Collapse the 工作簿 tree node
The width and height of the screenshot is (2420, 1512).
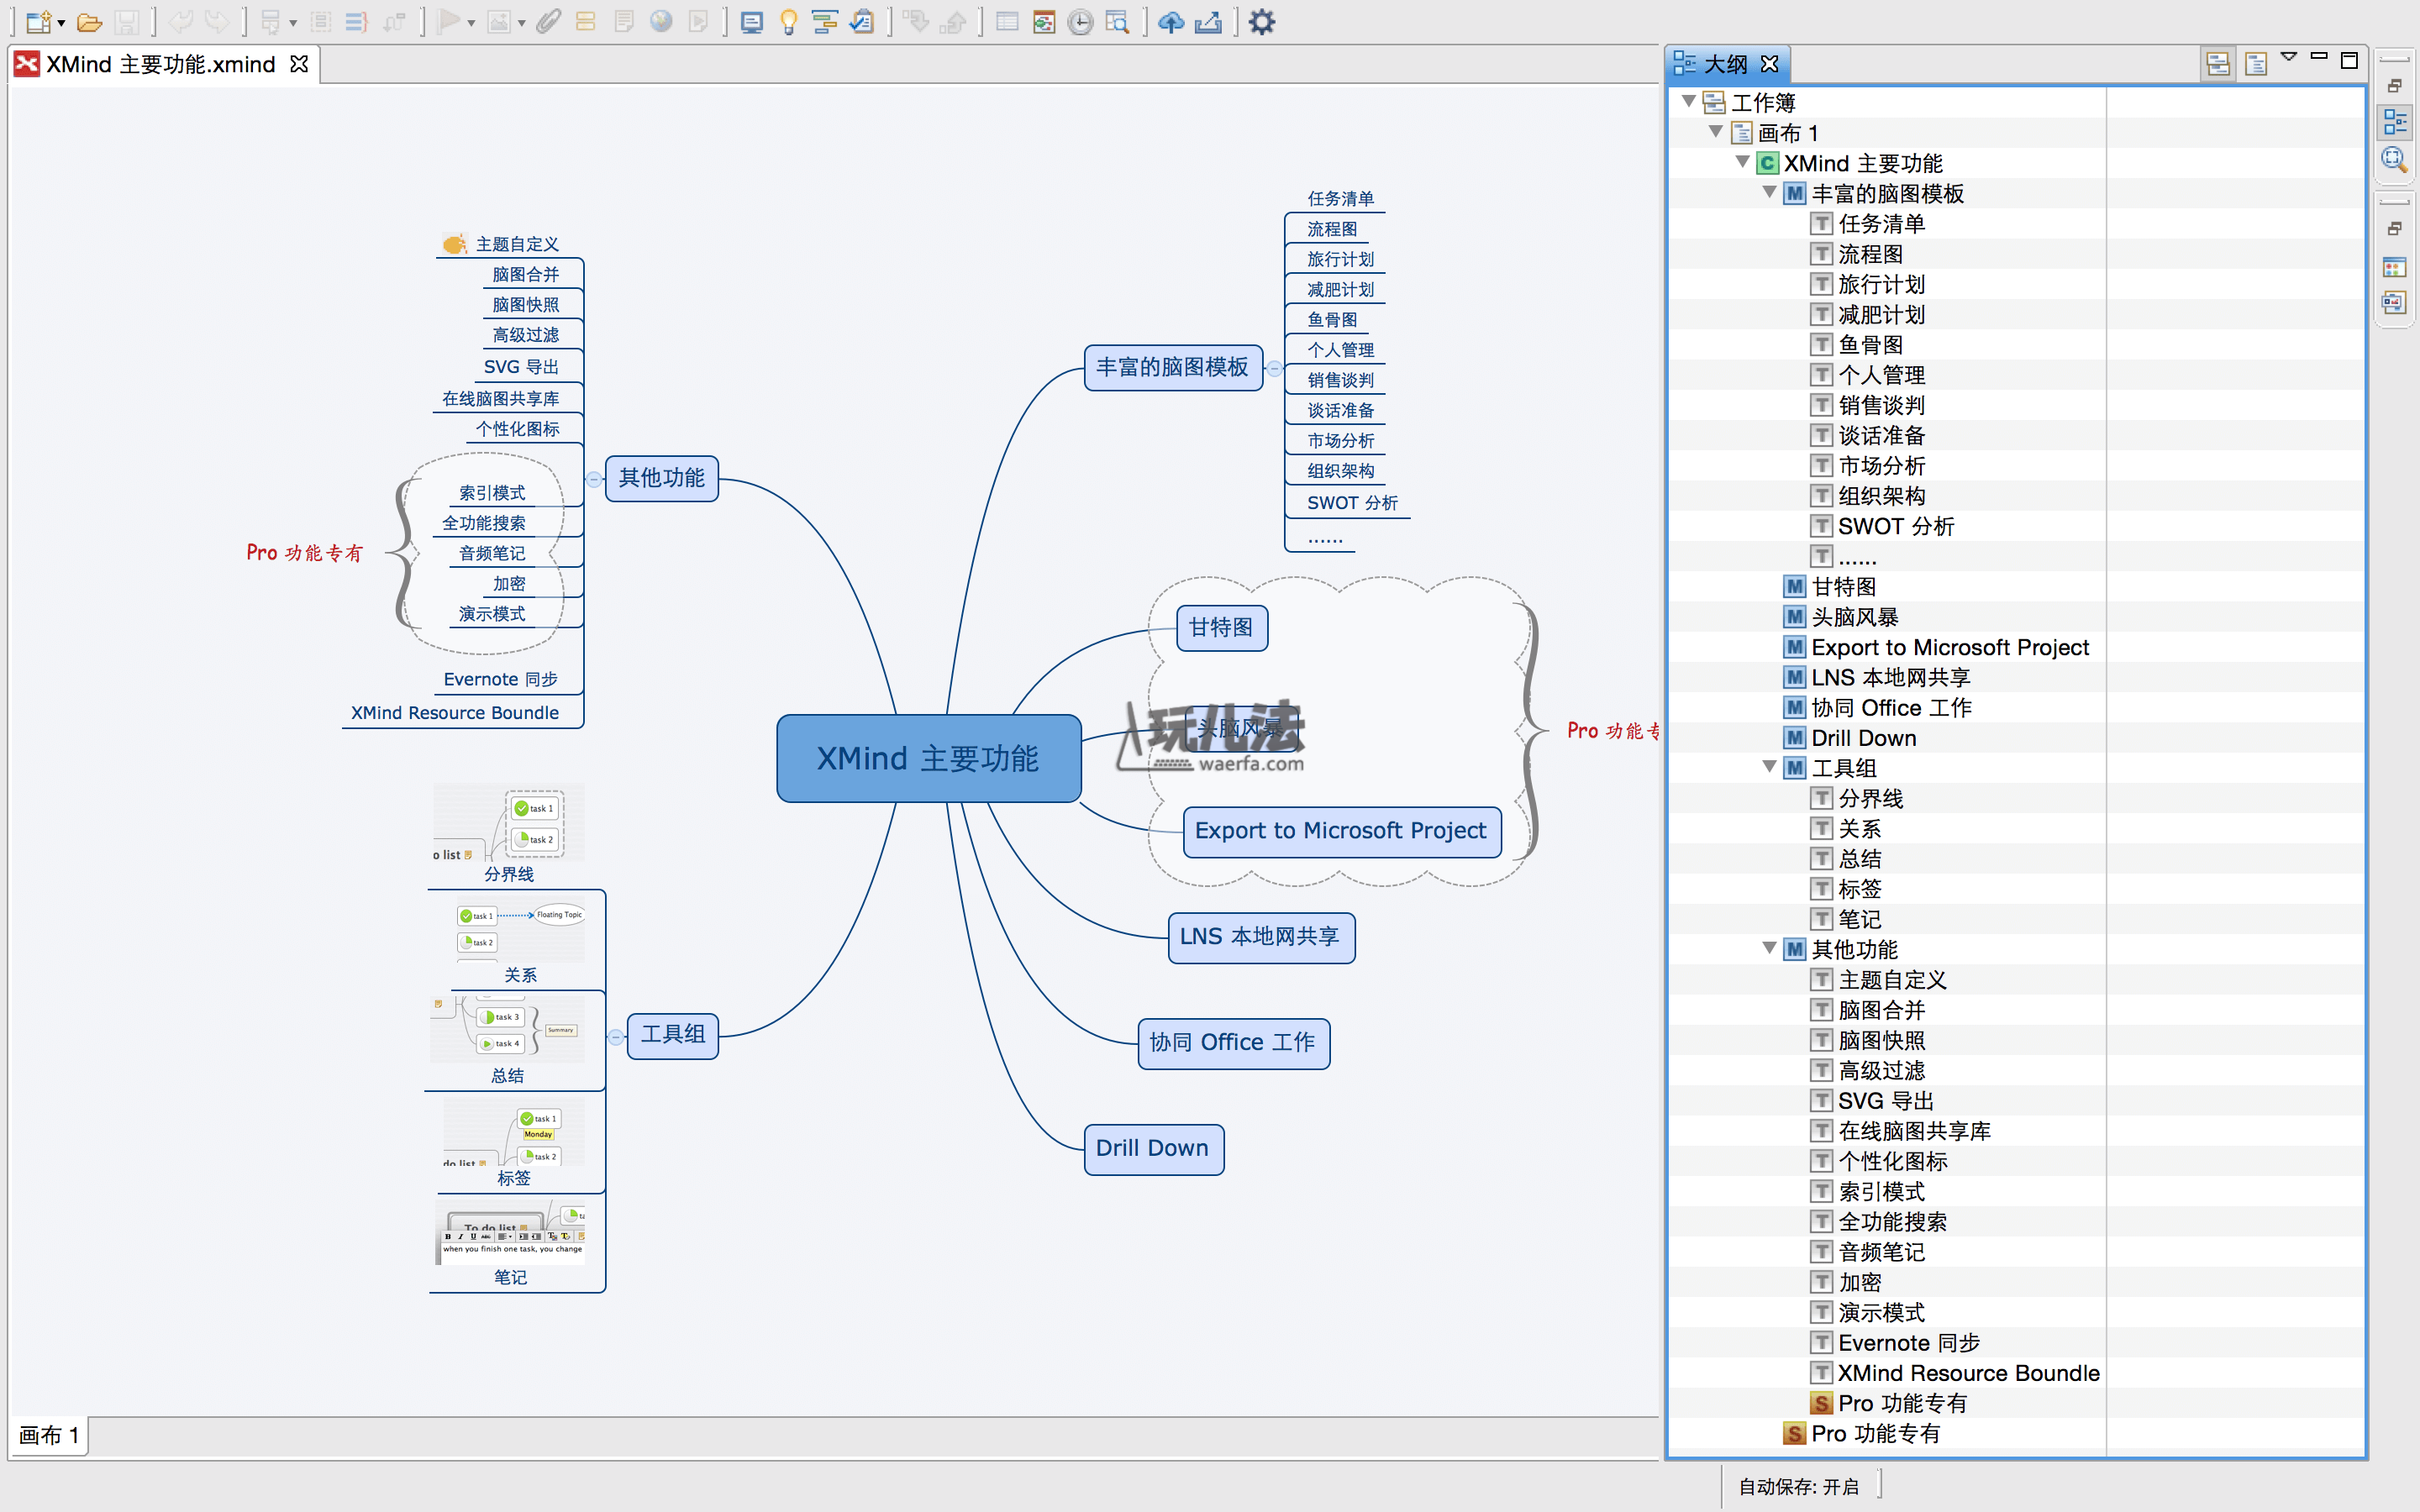pos(1689,101)
